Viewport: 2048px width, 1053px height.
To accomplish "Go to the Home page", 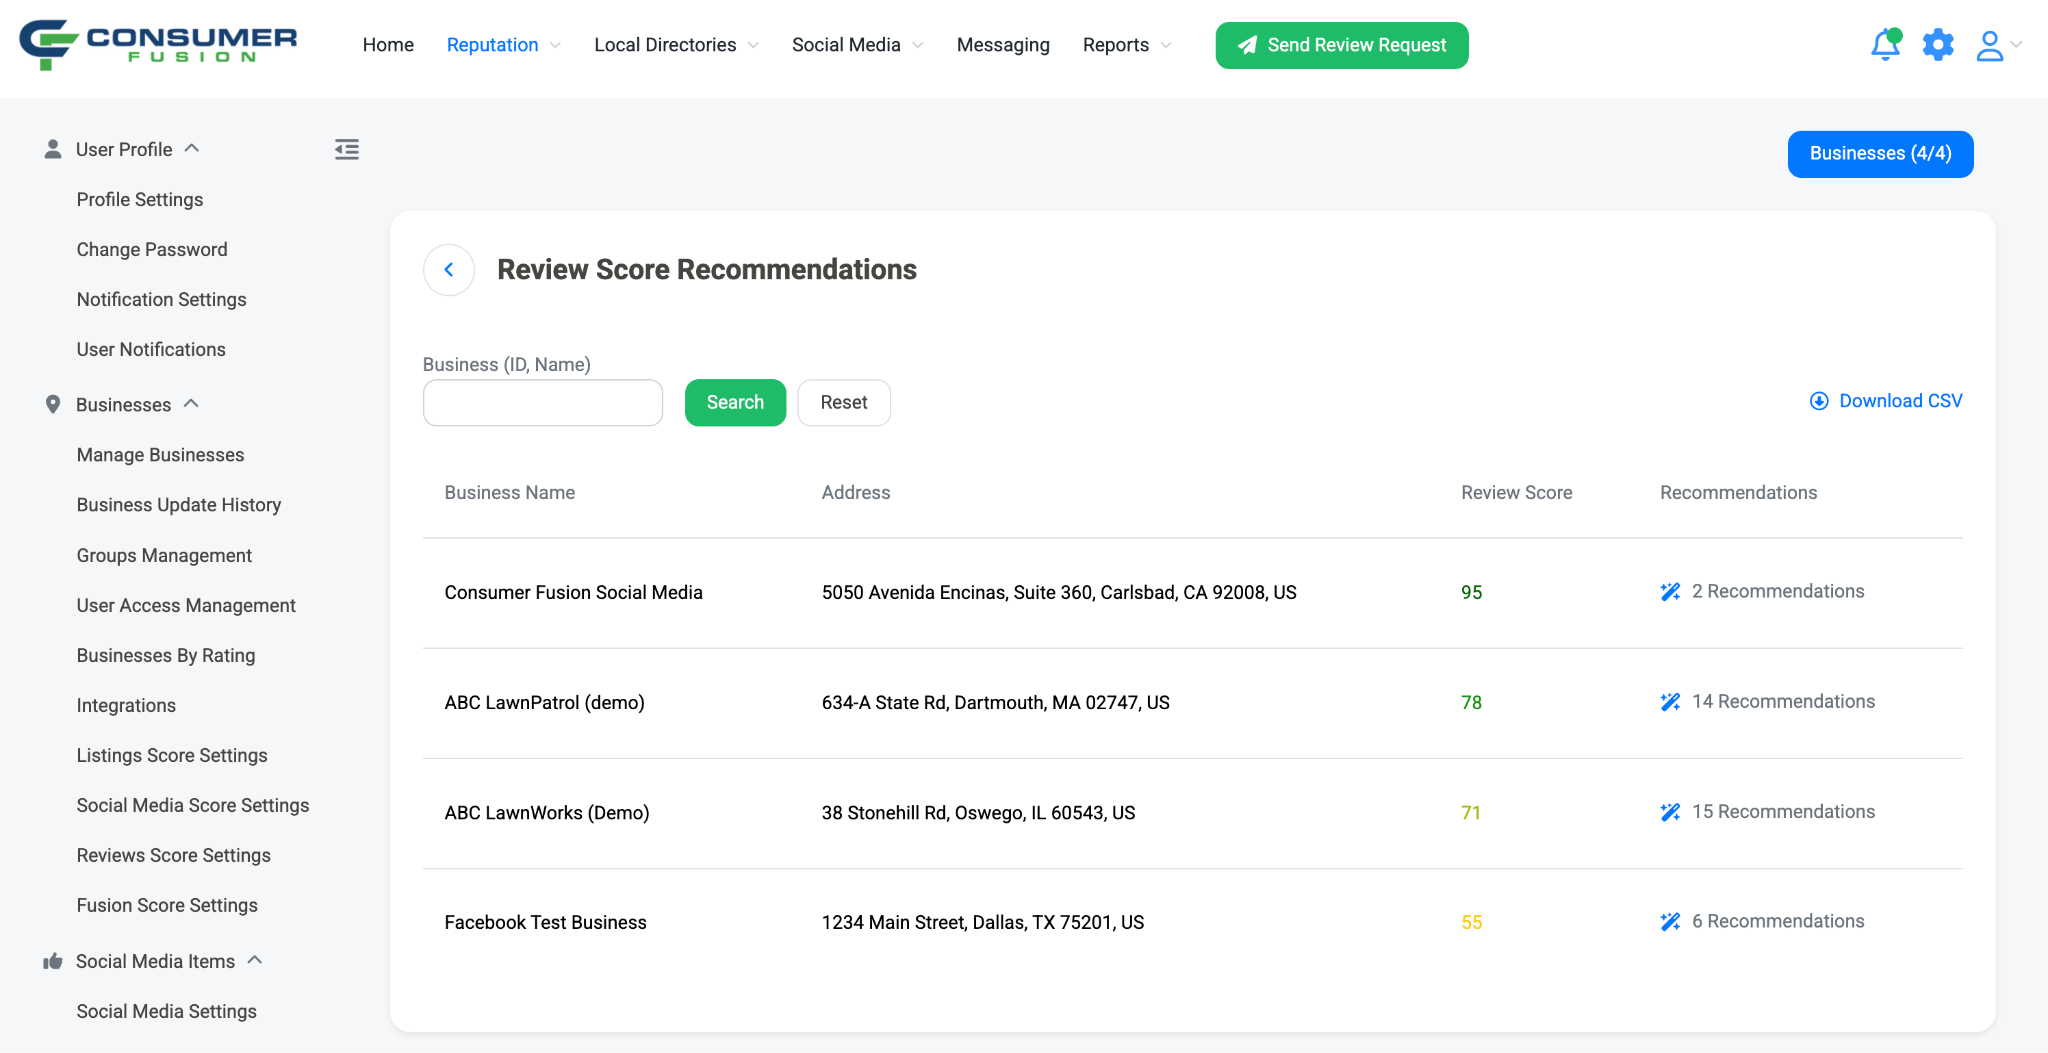I will (388, 45).
